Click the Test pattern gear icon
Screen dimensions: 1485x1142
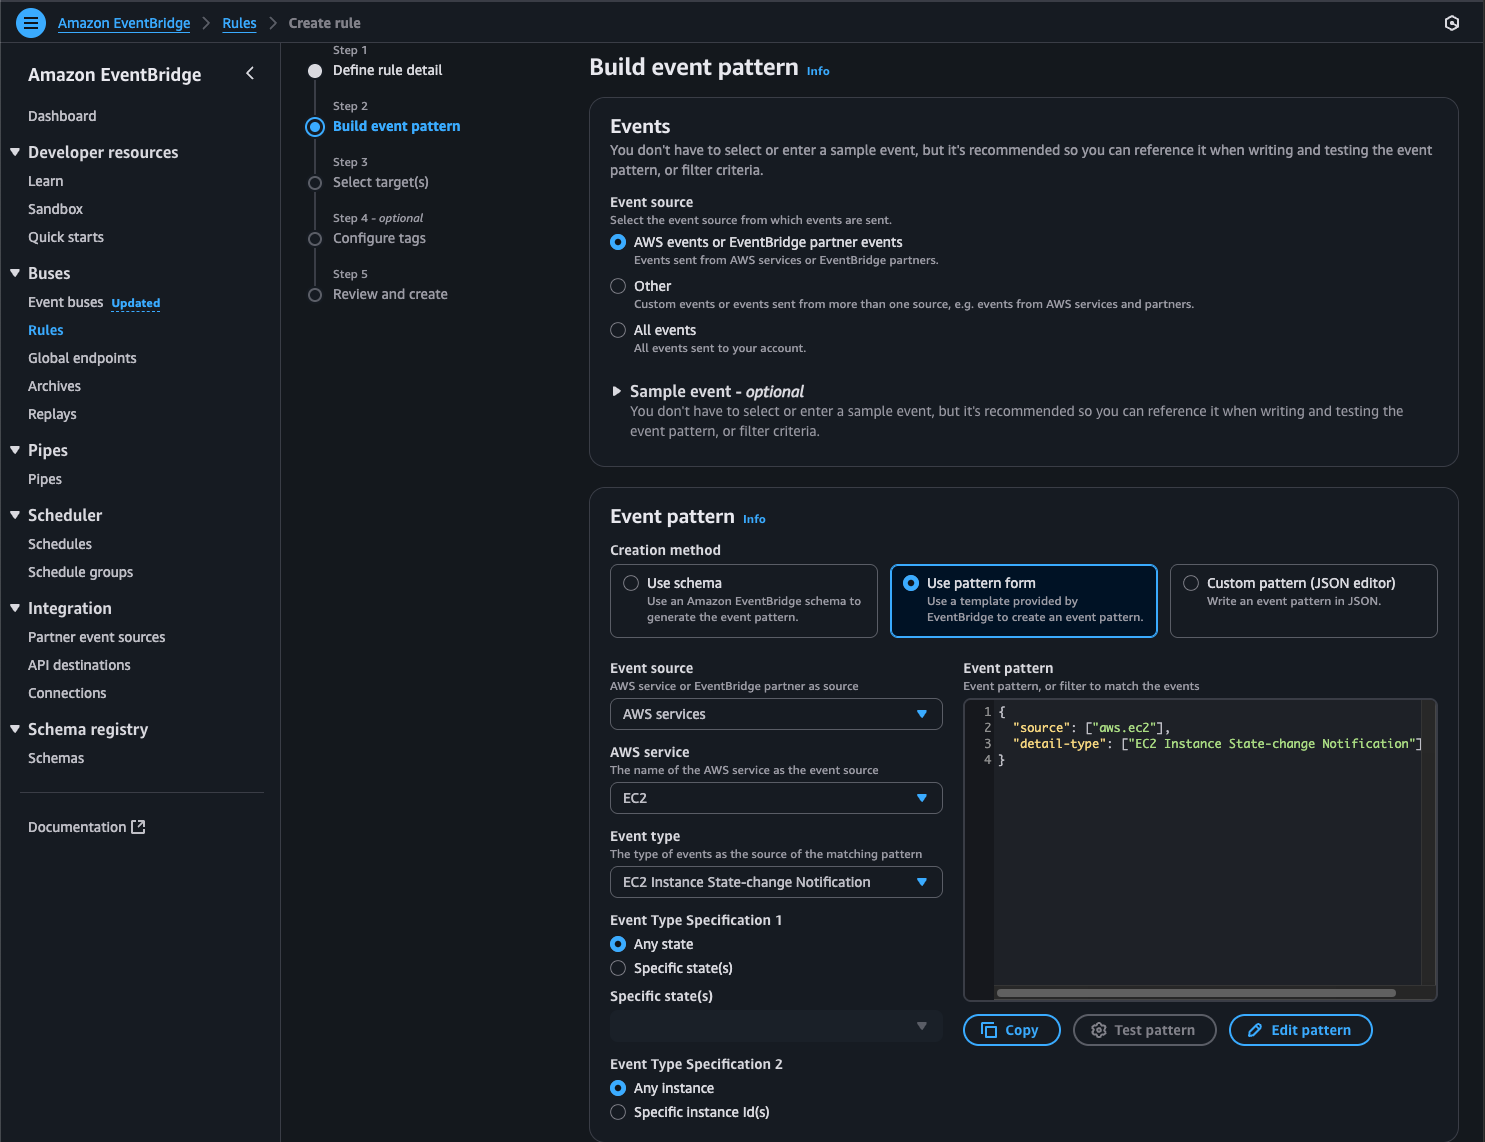pyautogui.click(x=1099, y=1030)
